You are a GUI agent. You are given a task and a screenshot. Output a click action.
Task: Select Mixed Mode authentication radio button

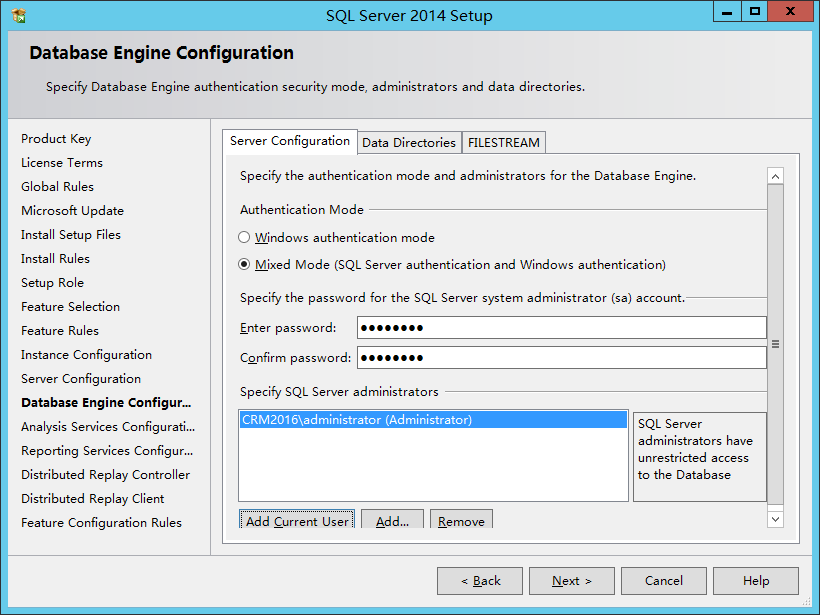point(244,265)
